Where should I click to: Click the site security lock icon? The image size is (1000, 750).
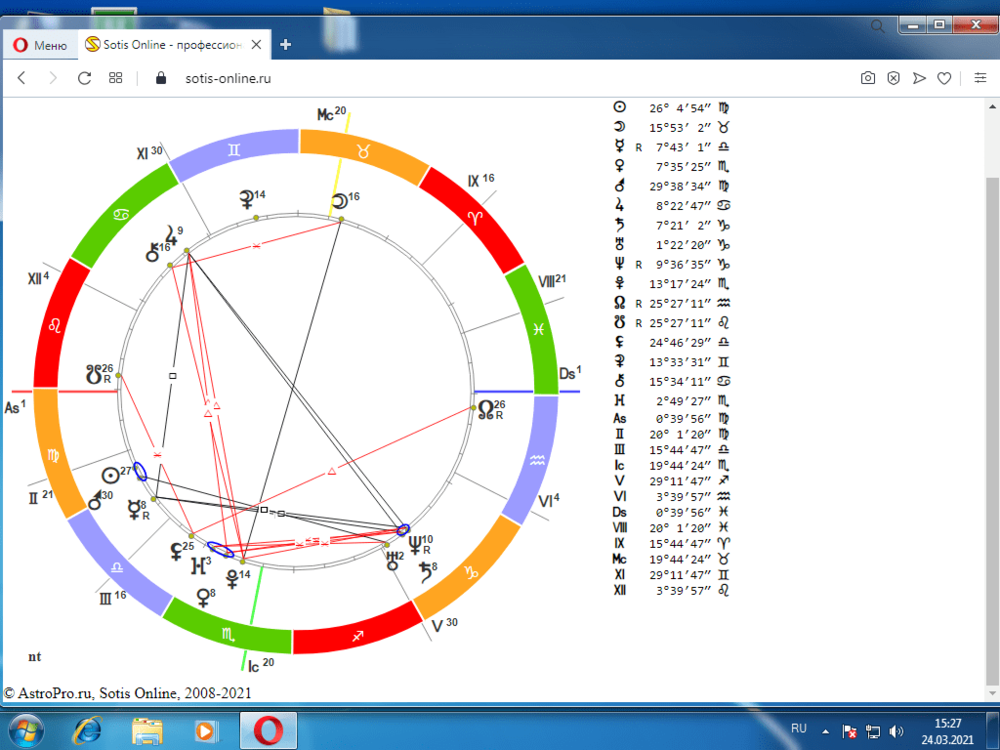coord(161,78)
